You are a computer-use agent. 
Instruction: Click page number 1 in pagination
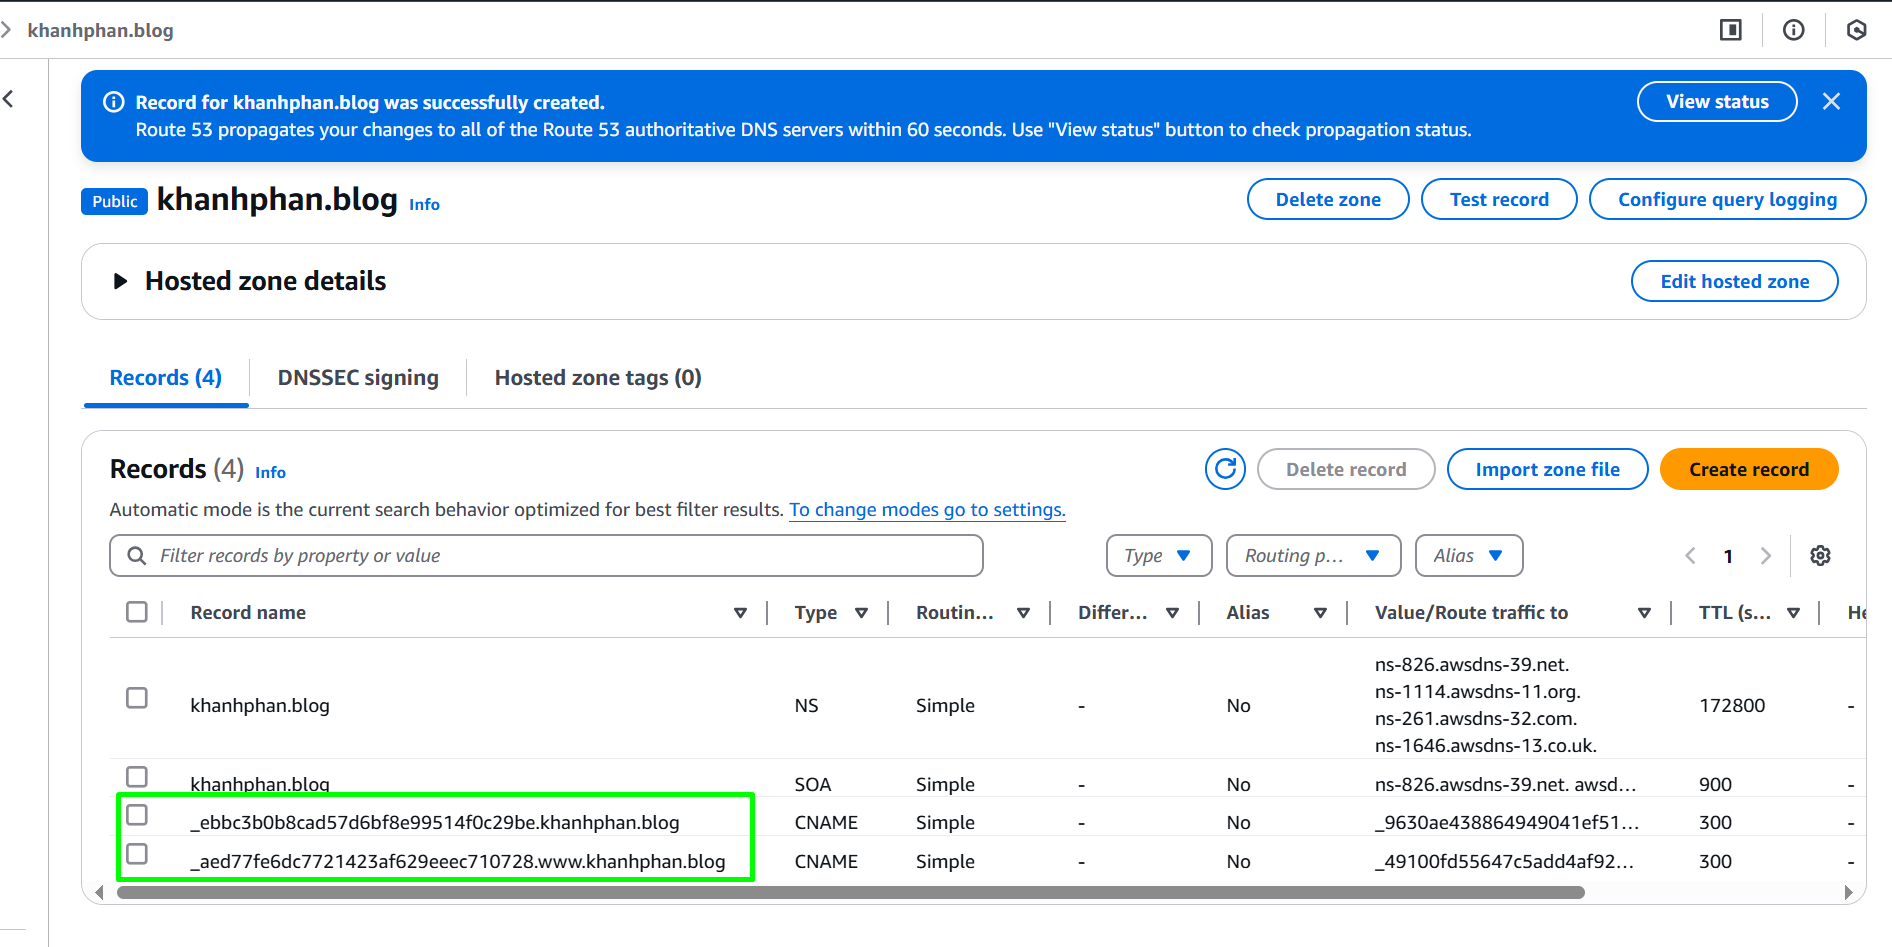pos(1728,556)
